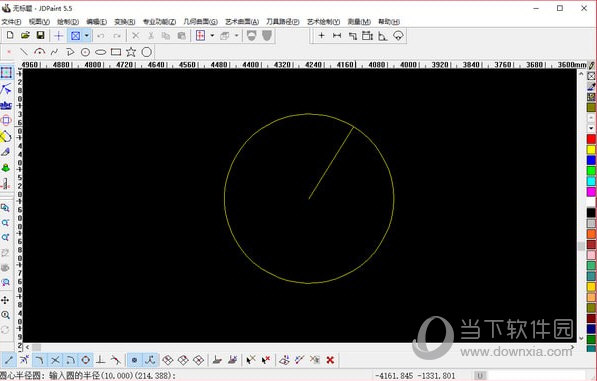Select the spline curve drawing tool

(x=54, y=52)
